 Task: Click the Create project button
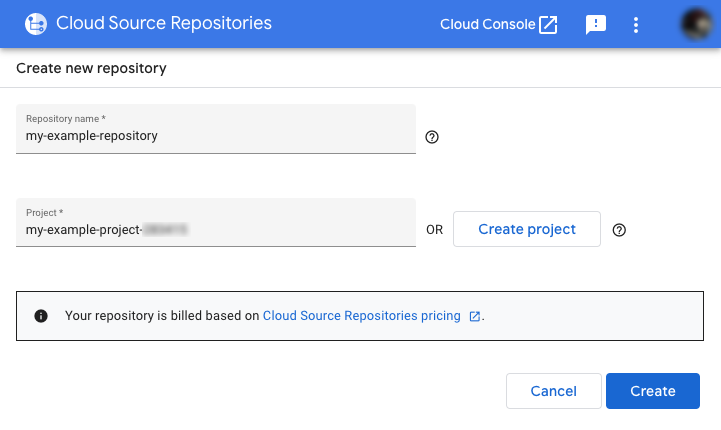[526, 229]
